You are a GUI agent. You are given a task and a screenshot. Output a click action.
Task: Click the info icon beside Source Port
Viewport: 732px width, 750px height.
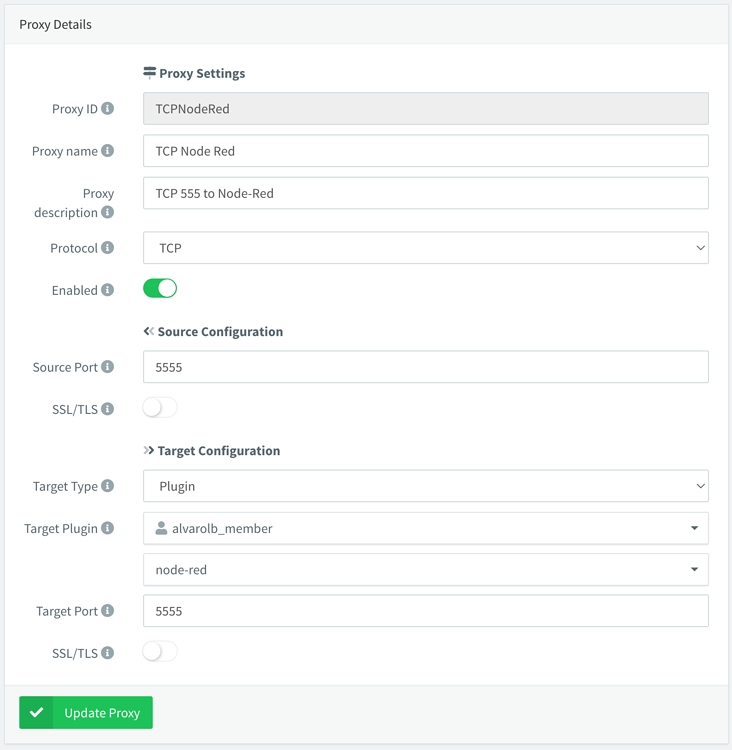point(107,367)
